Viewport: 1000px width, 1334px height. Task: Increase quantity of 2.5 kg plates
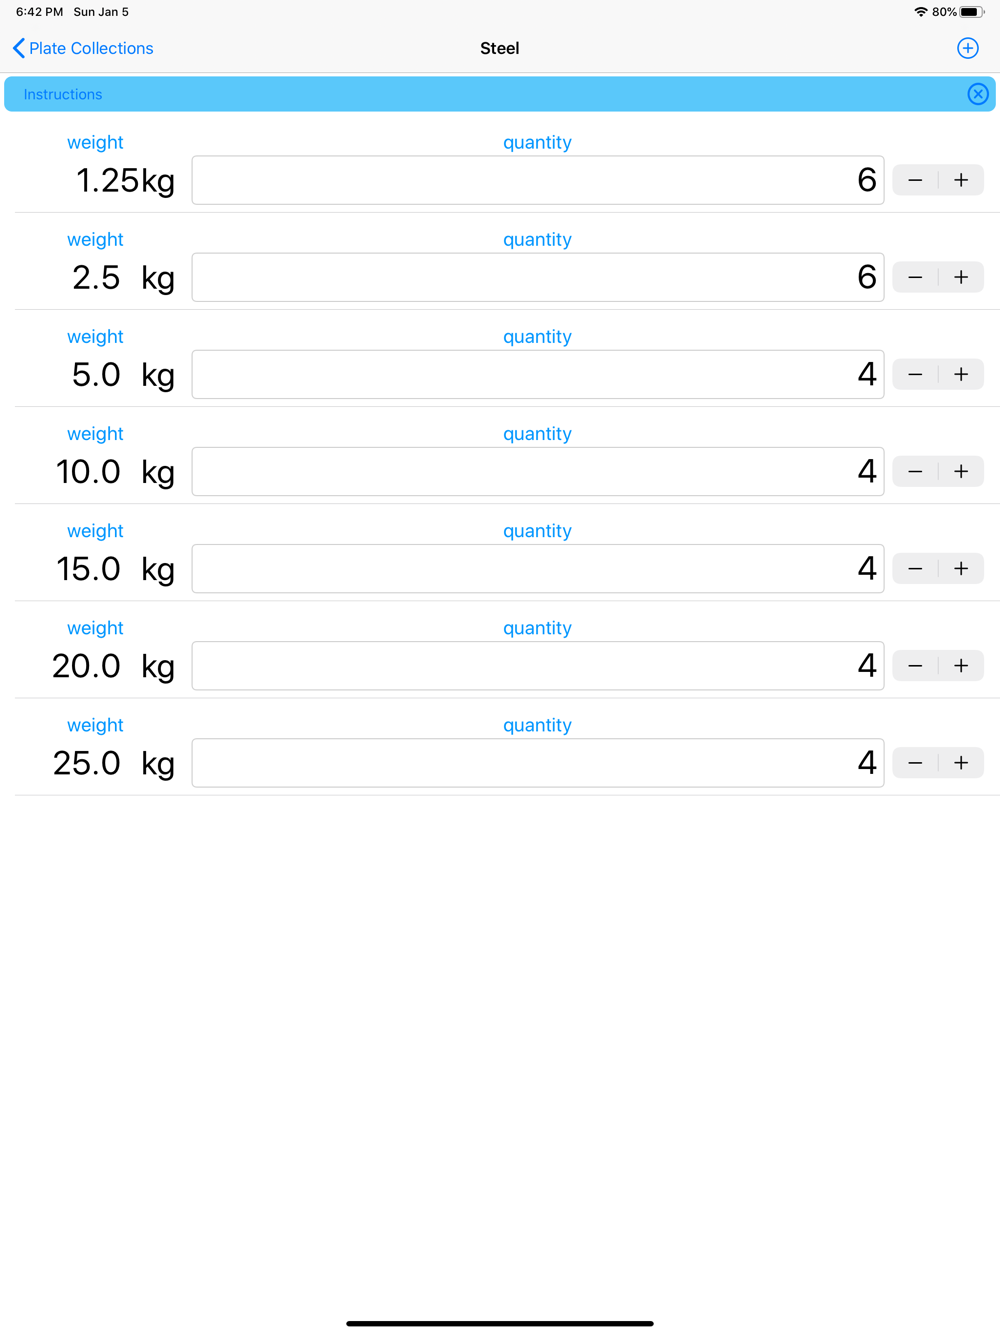(x=961, y=277)
